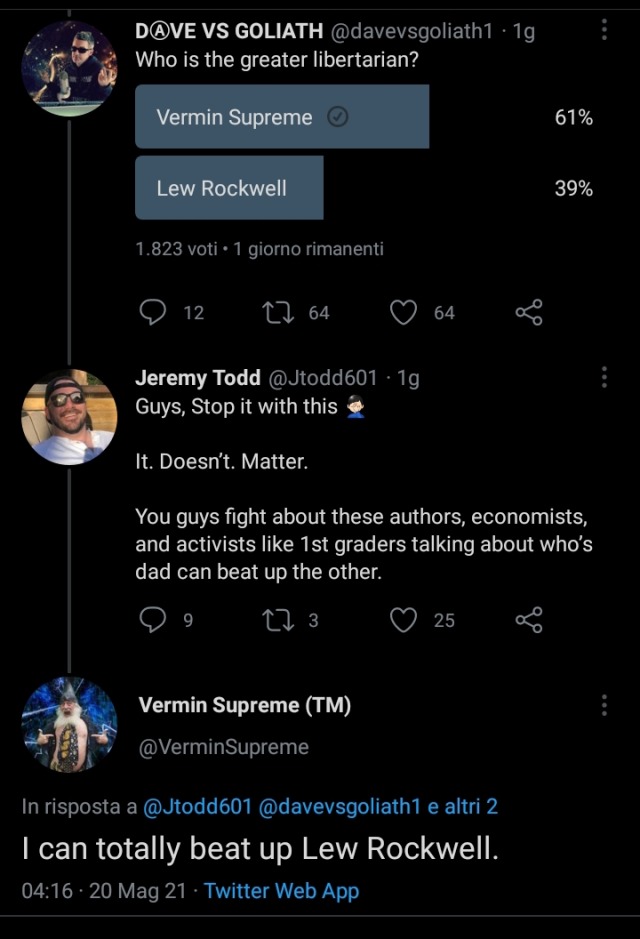Share Jeremy Todd's tweet

tap(529, 620)
